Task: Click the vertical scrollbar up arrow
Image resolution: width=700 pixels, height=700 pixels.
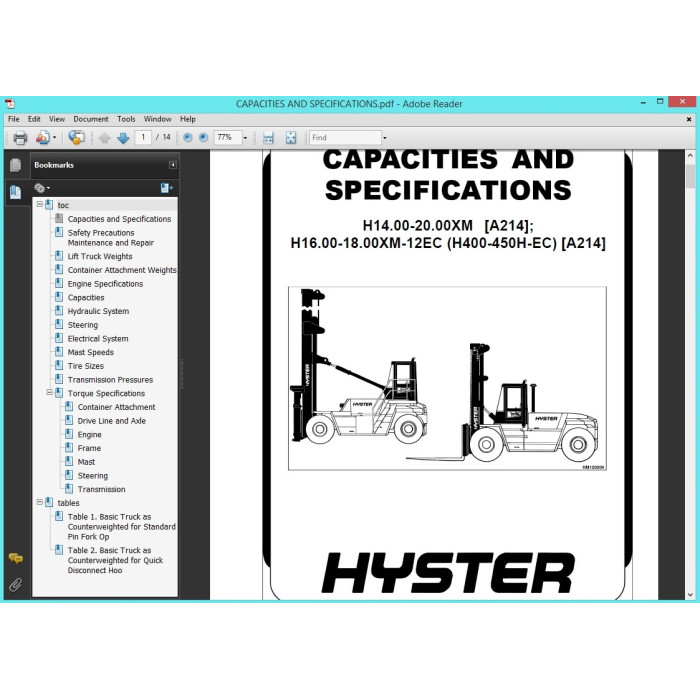Action: coord(690,156)
